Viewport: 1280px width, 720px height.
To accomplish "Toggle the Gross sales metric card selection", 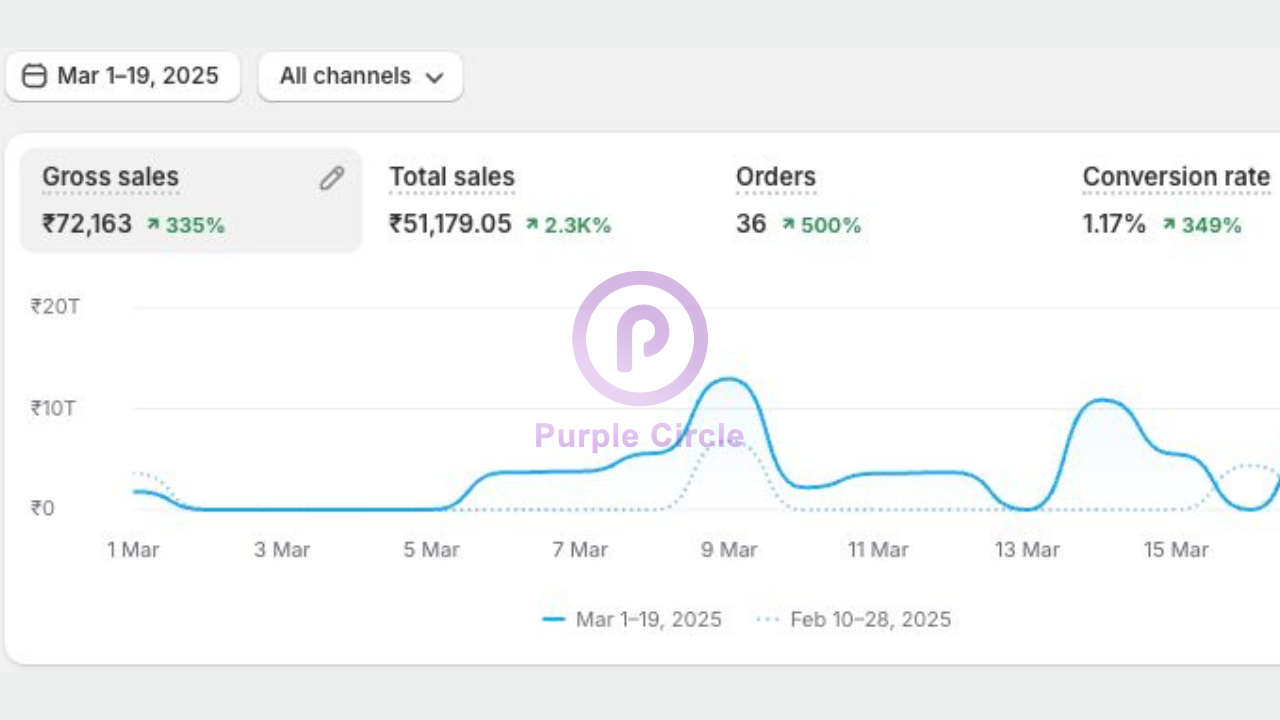I will 190,200.
